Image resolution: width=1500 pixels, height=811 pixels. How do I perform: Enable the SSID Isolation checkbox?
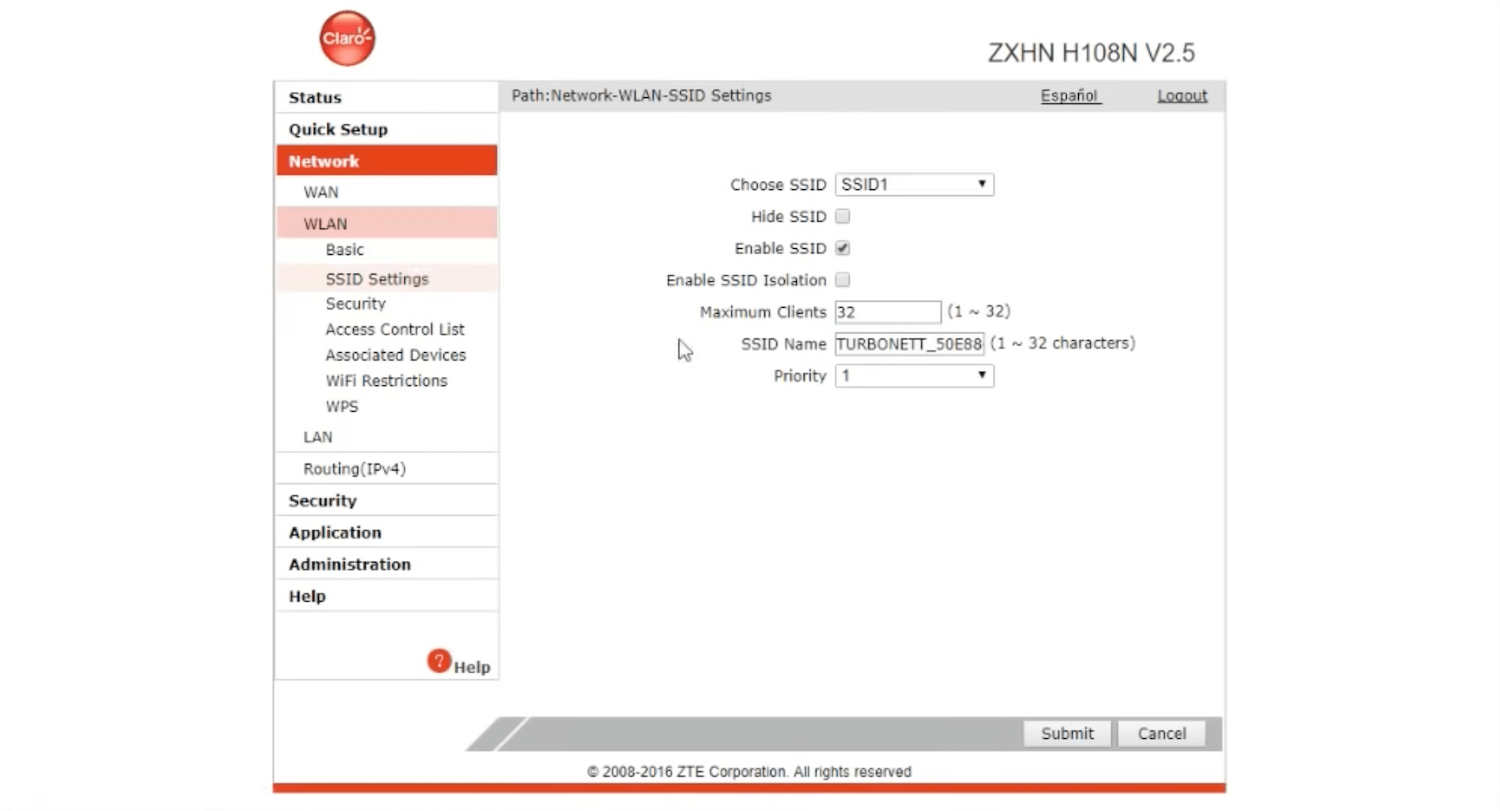[x=842, y=280]
